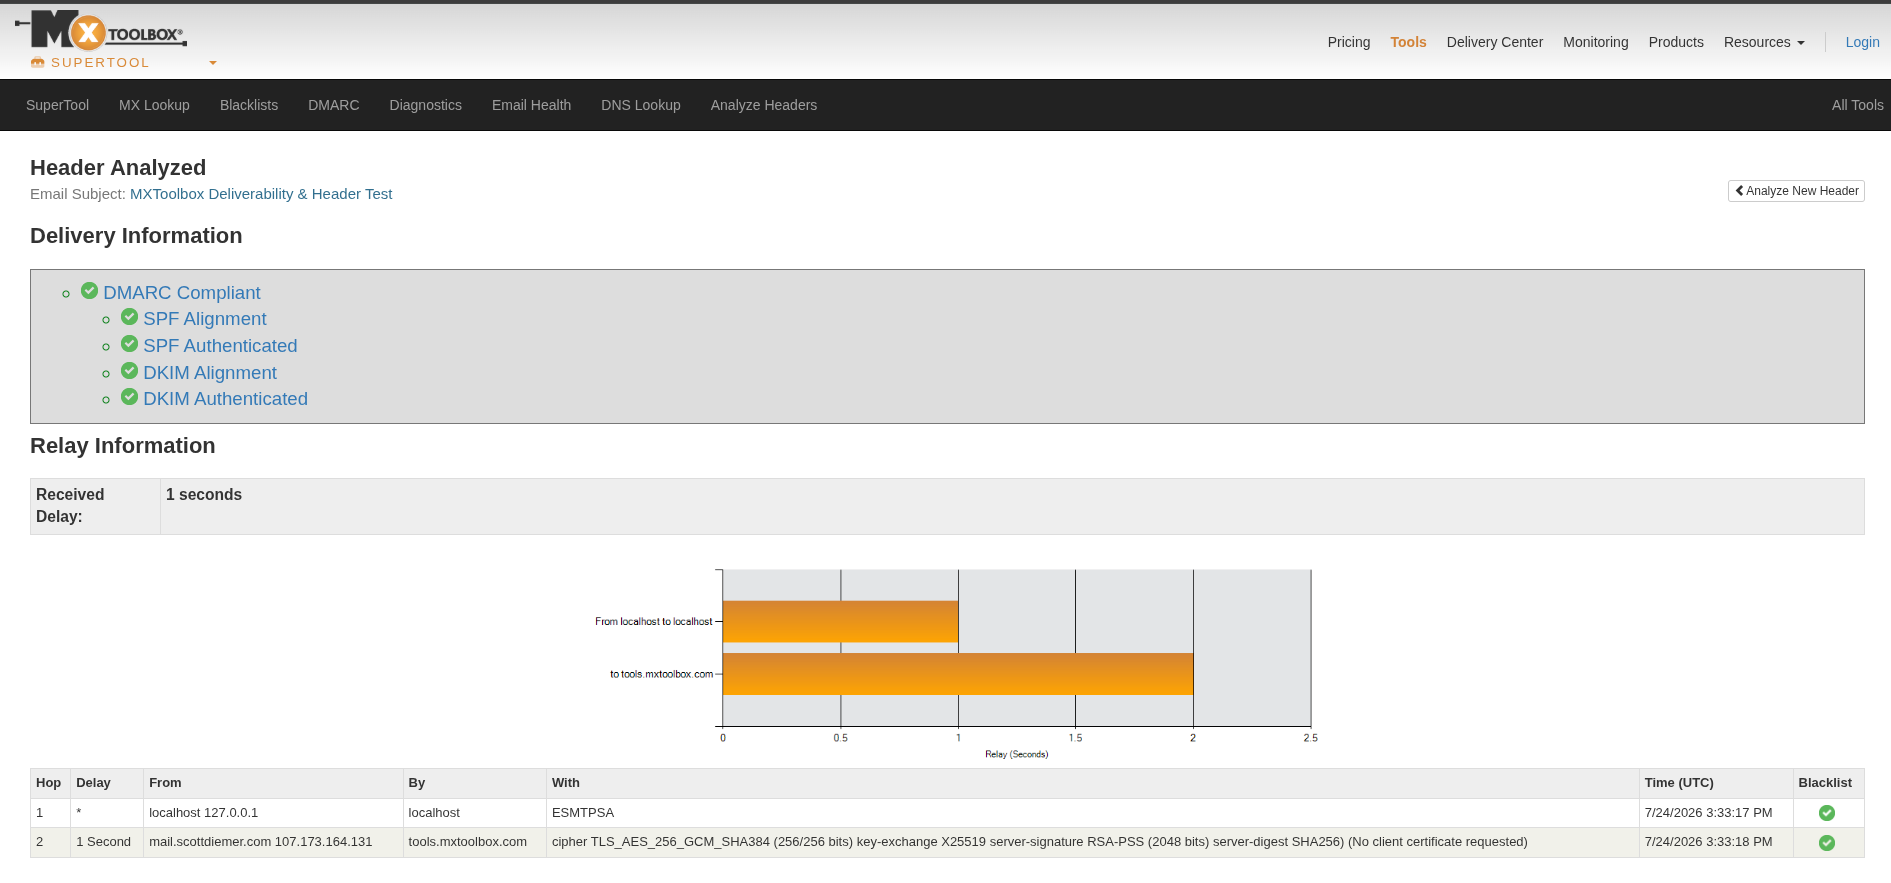Click the DKIM Alignment link

pos(209,373)
